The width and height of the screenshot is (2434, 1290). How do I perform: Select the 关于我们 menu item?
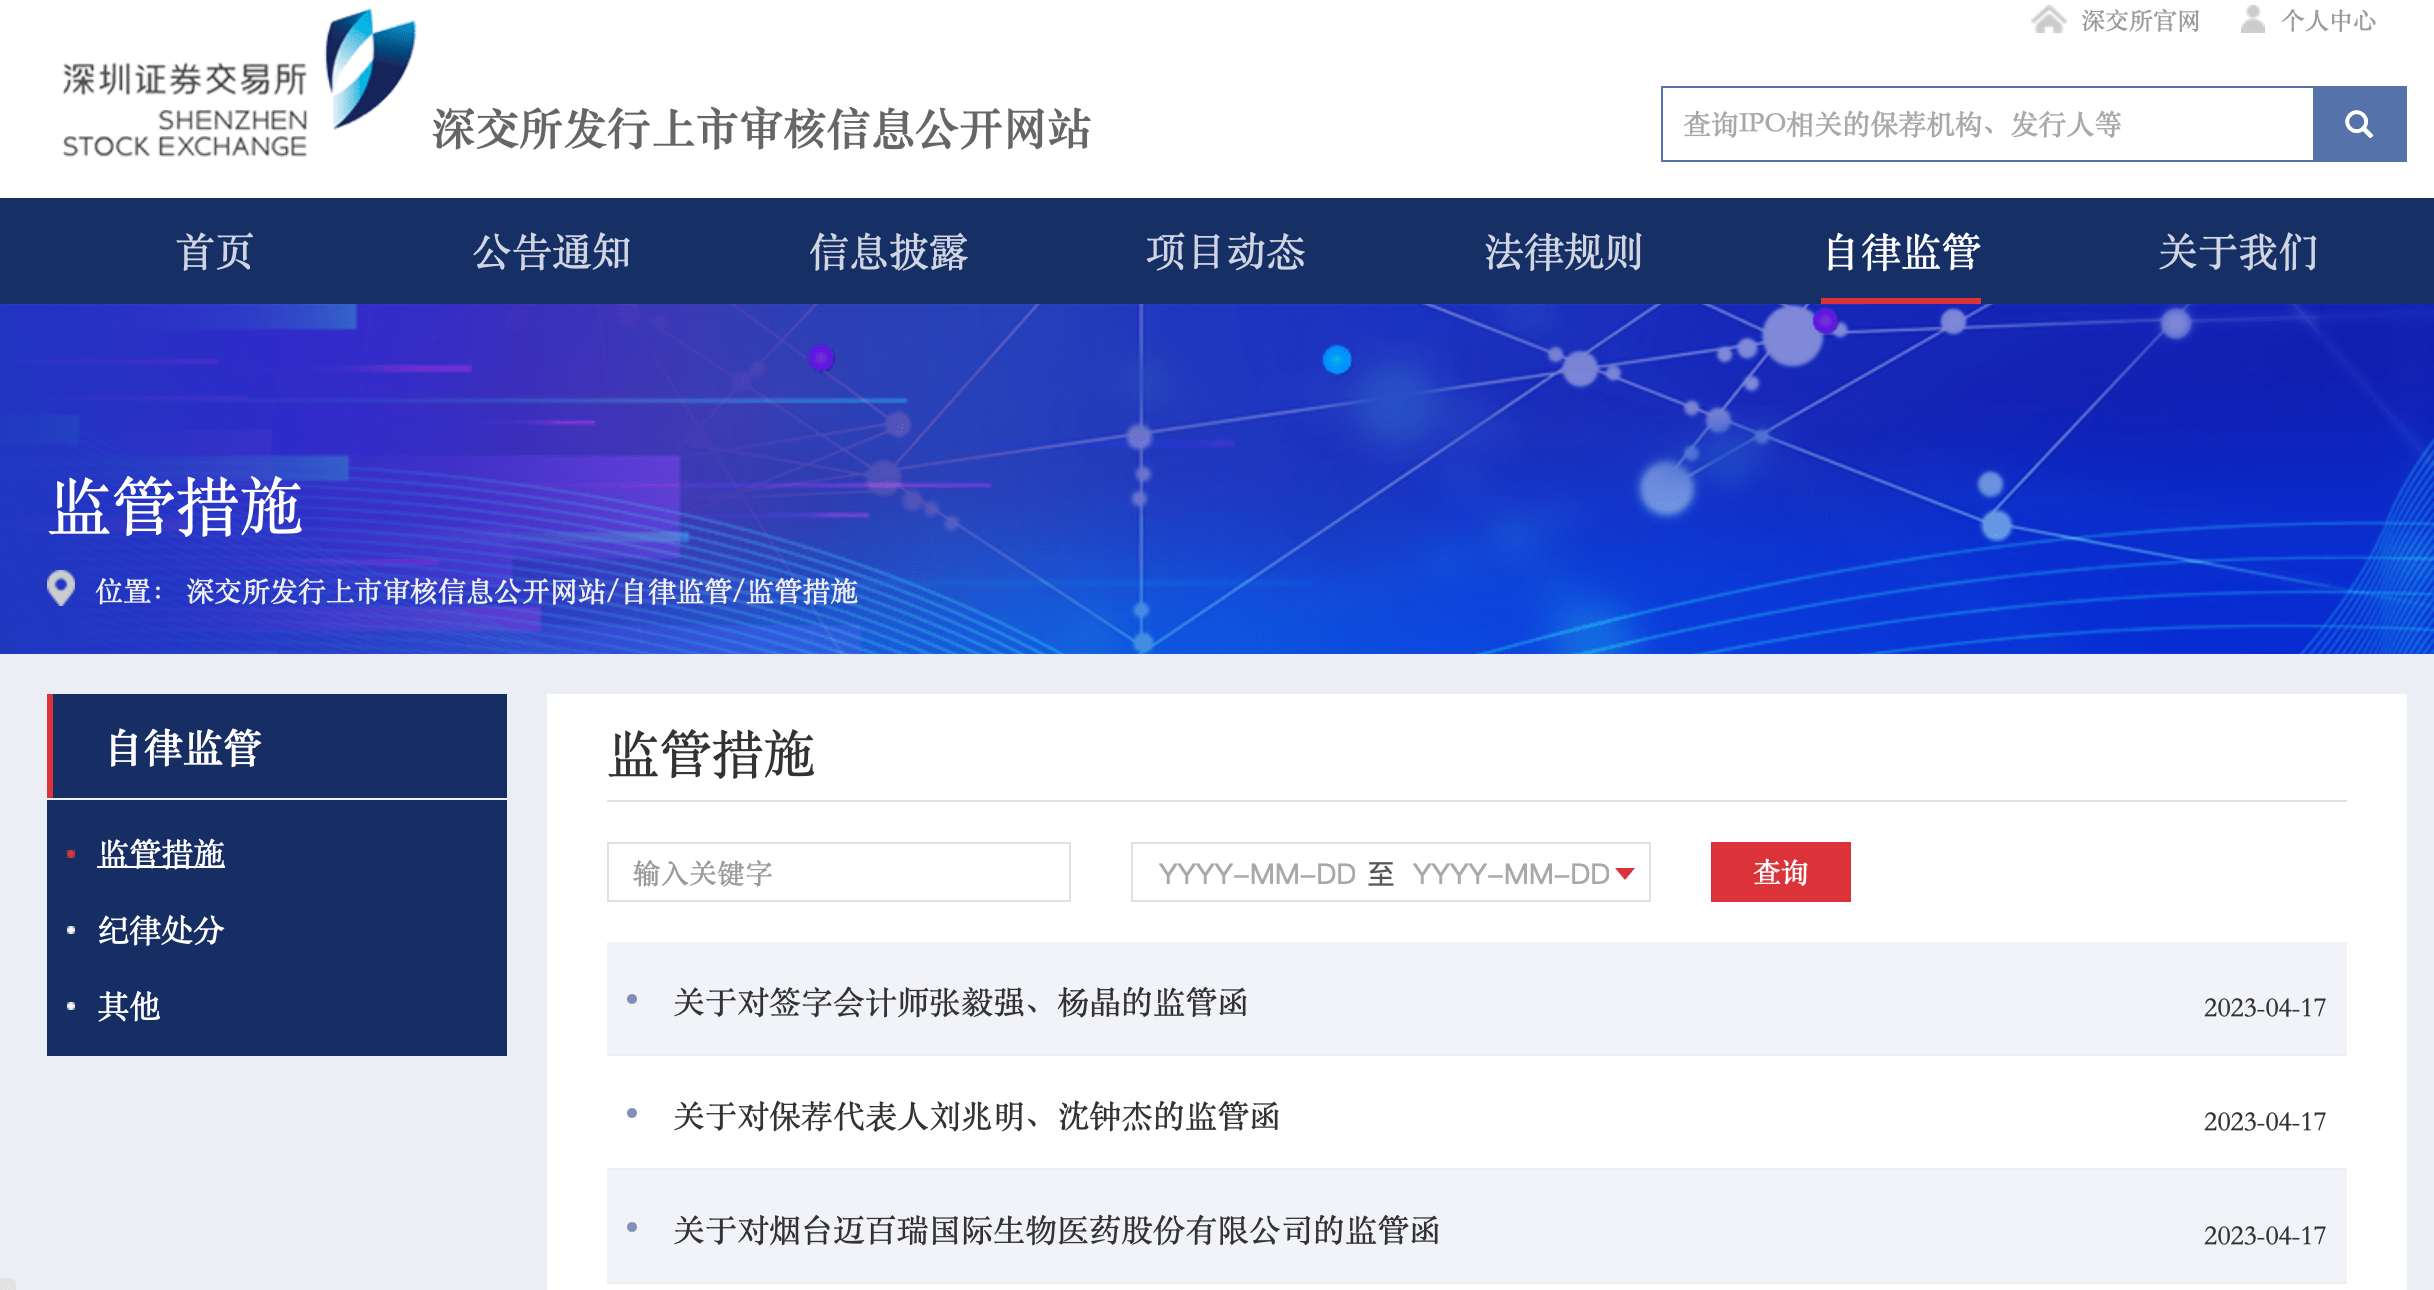[x=2238, y=252]
